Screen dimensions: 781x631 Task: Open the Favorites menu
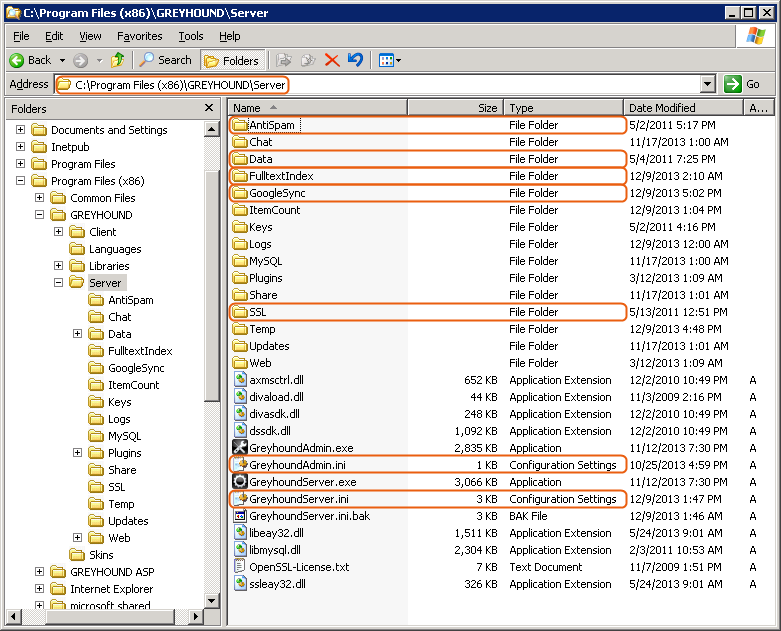tap(139, 36)
